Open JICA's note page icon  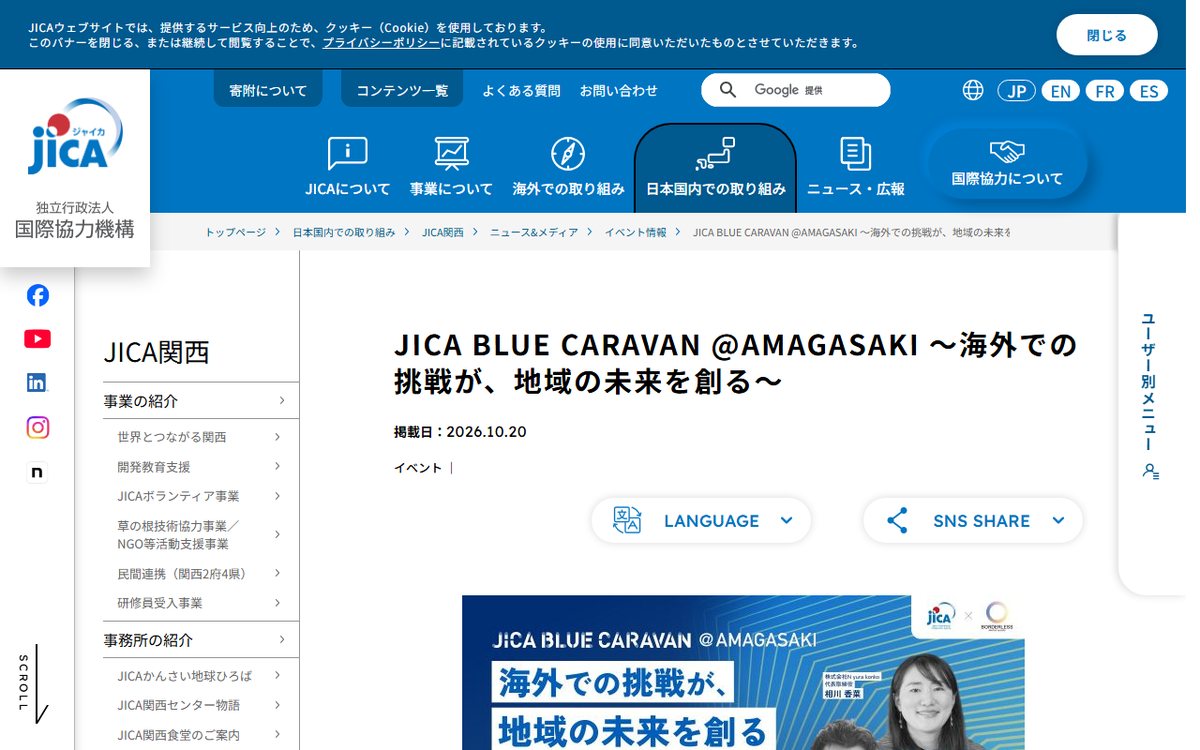(37, 472)
